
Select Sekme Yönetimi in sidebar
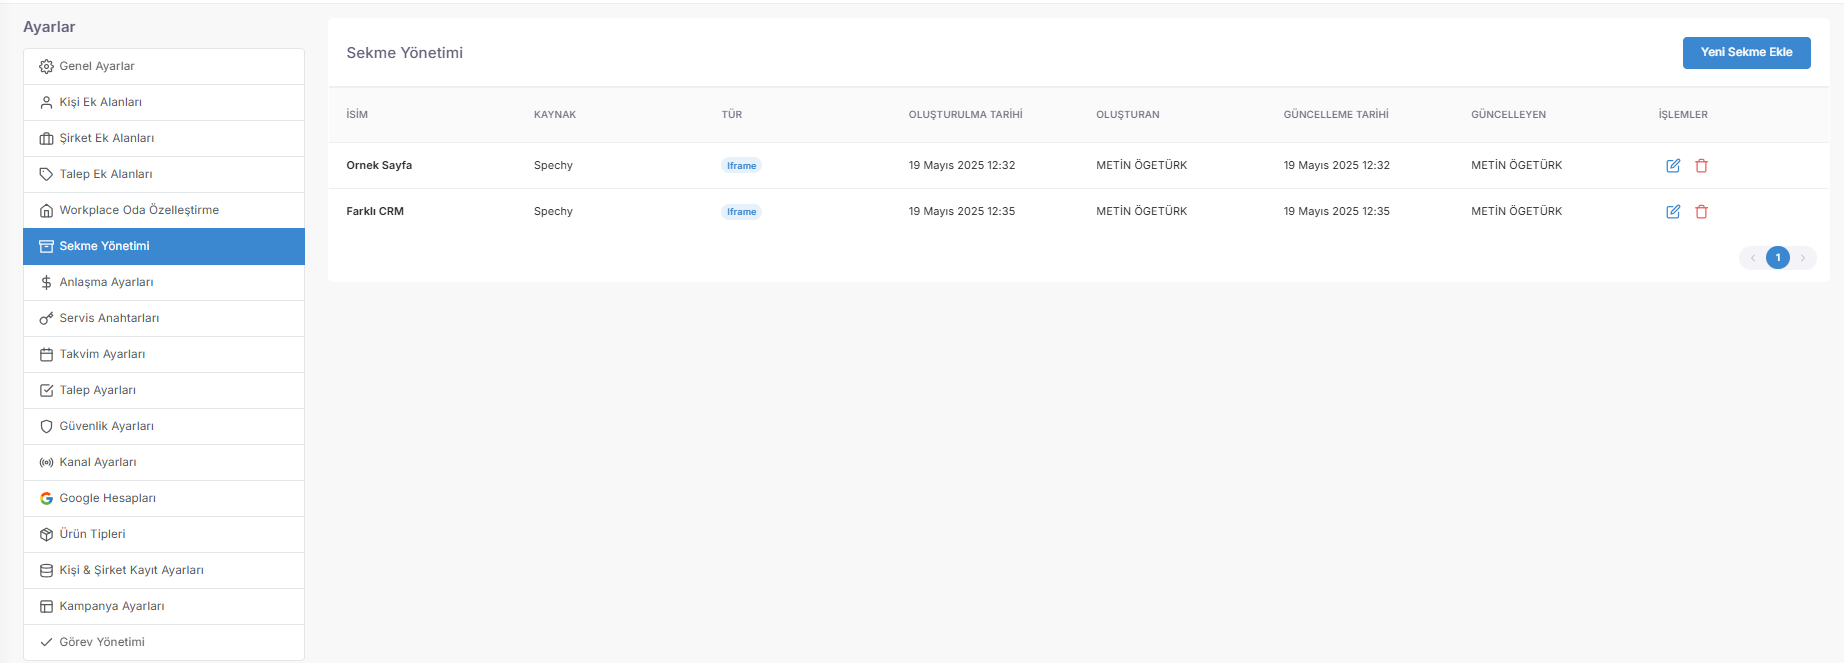click(164, 247)
